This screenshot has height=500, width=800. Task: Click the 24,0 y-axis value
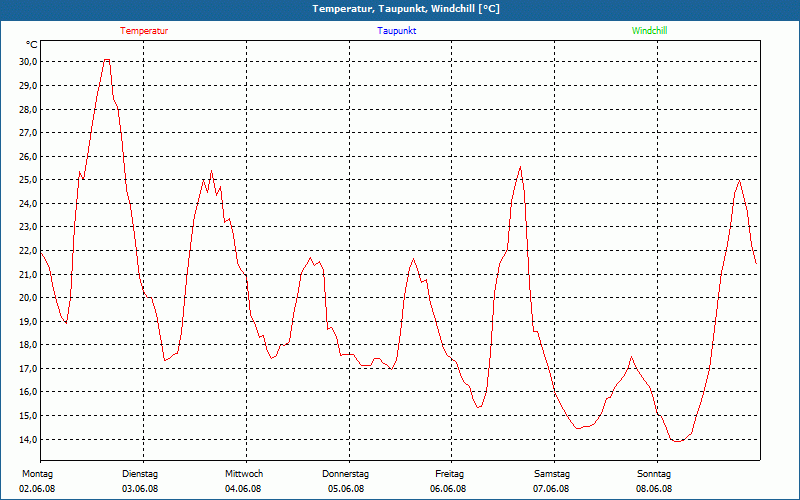29,204
